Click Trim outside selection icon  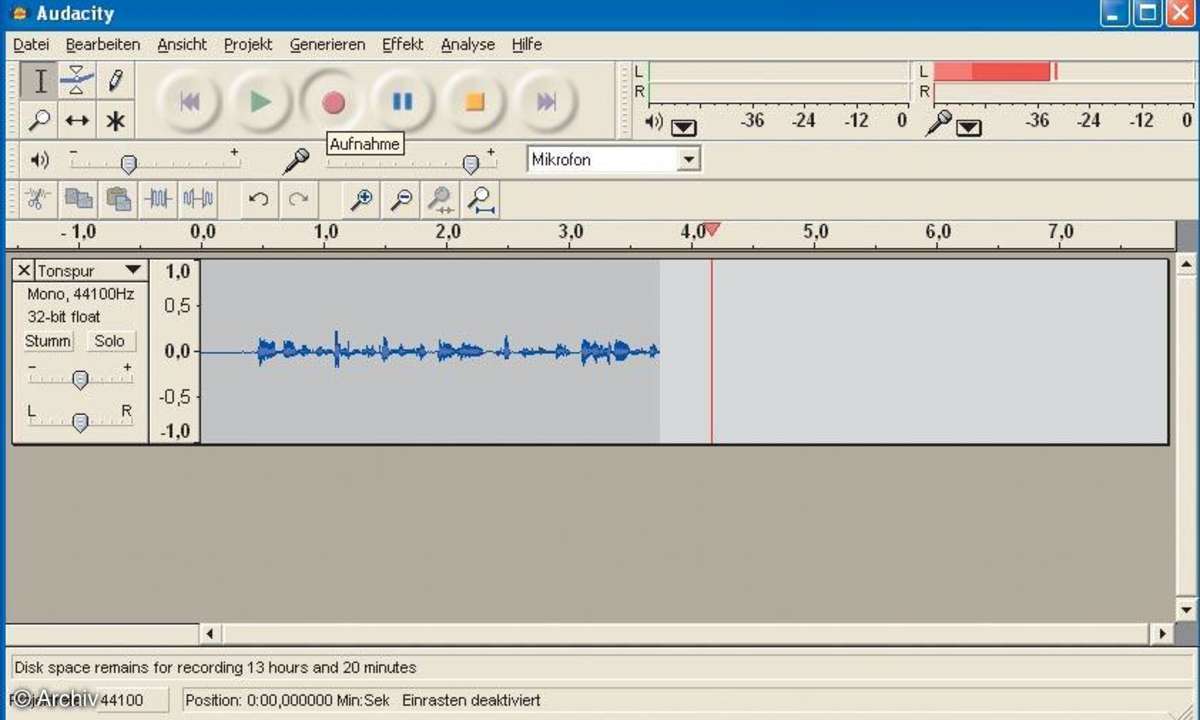tap(158, 199)
